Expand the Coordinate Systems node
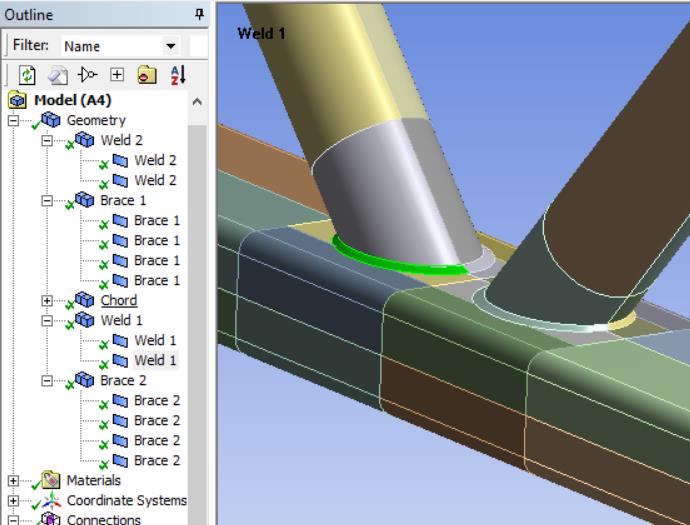The height and width of the screenshot is (525, 690). click(13, 501)
